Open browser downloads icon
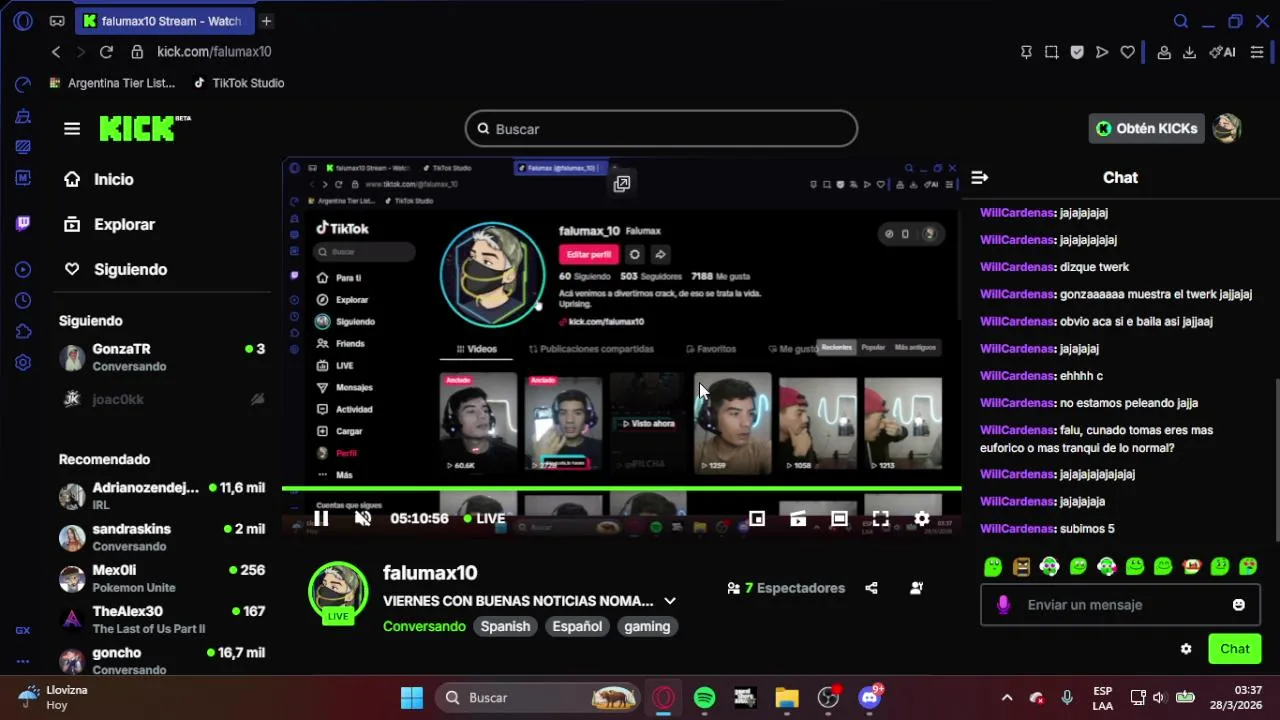This screenshot has height=720, width=1280. [x=1190, y=52]
